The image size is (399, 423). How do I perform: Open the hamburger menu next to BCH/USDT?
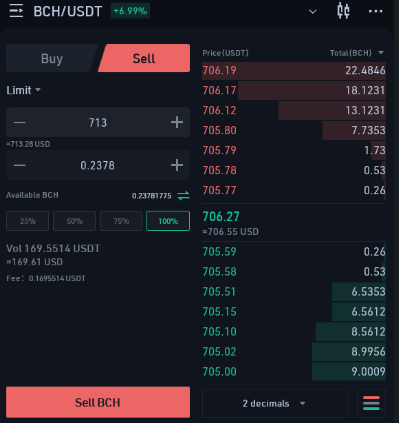(16, 11)
